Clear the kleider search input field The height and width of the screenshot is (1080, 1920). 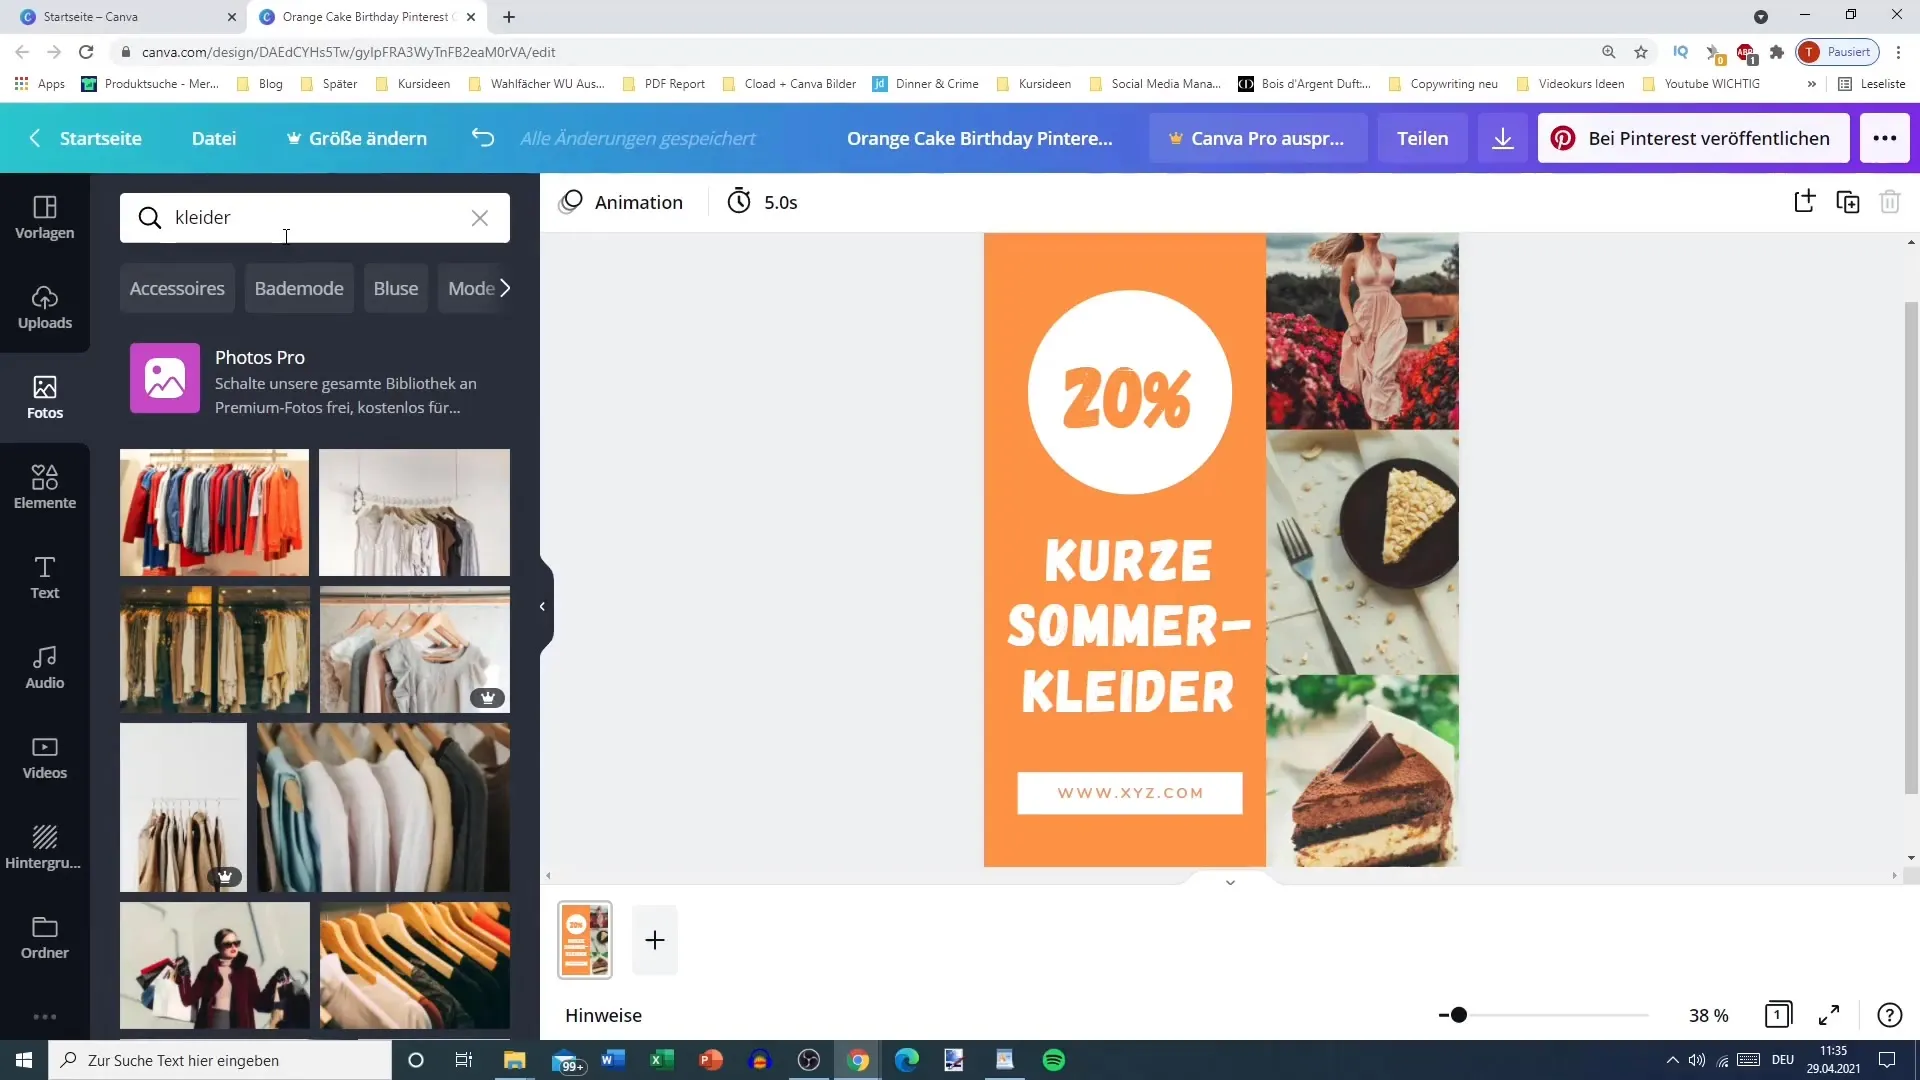click(480, 218)
